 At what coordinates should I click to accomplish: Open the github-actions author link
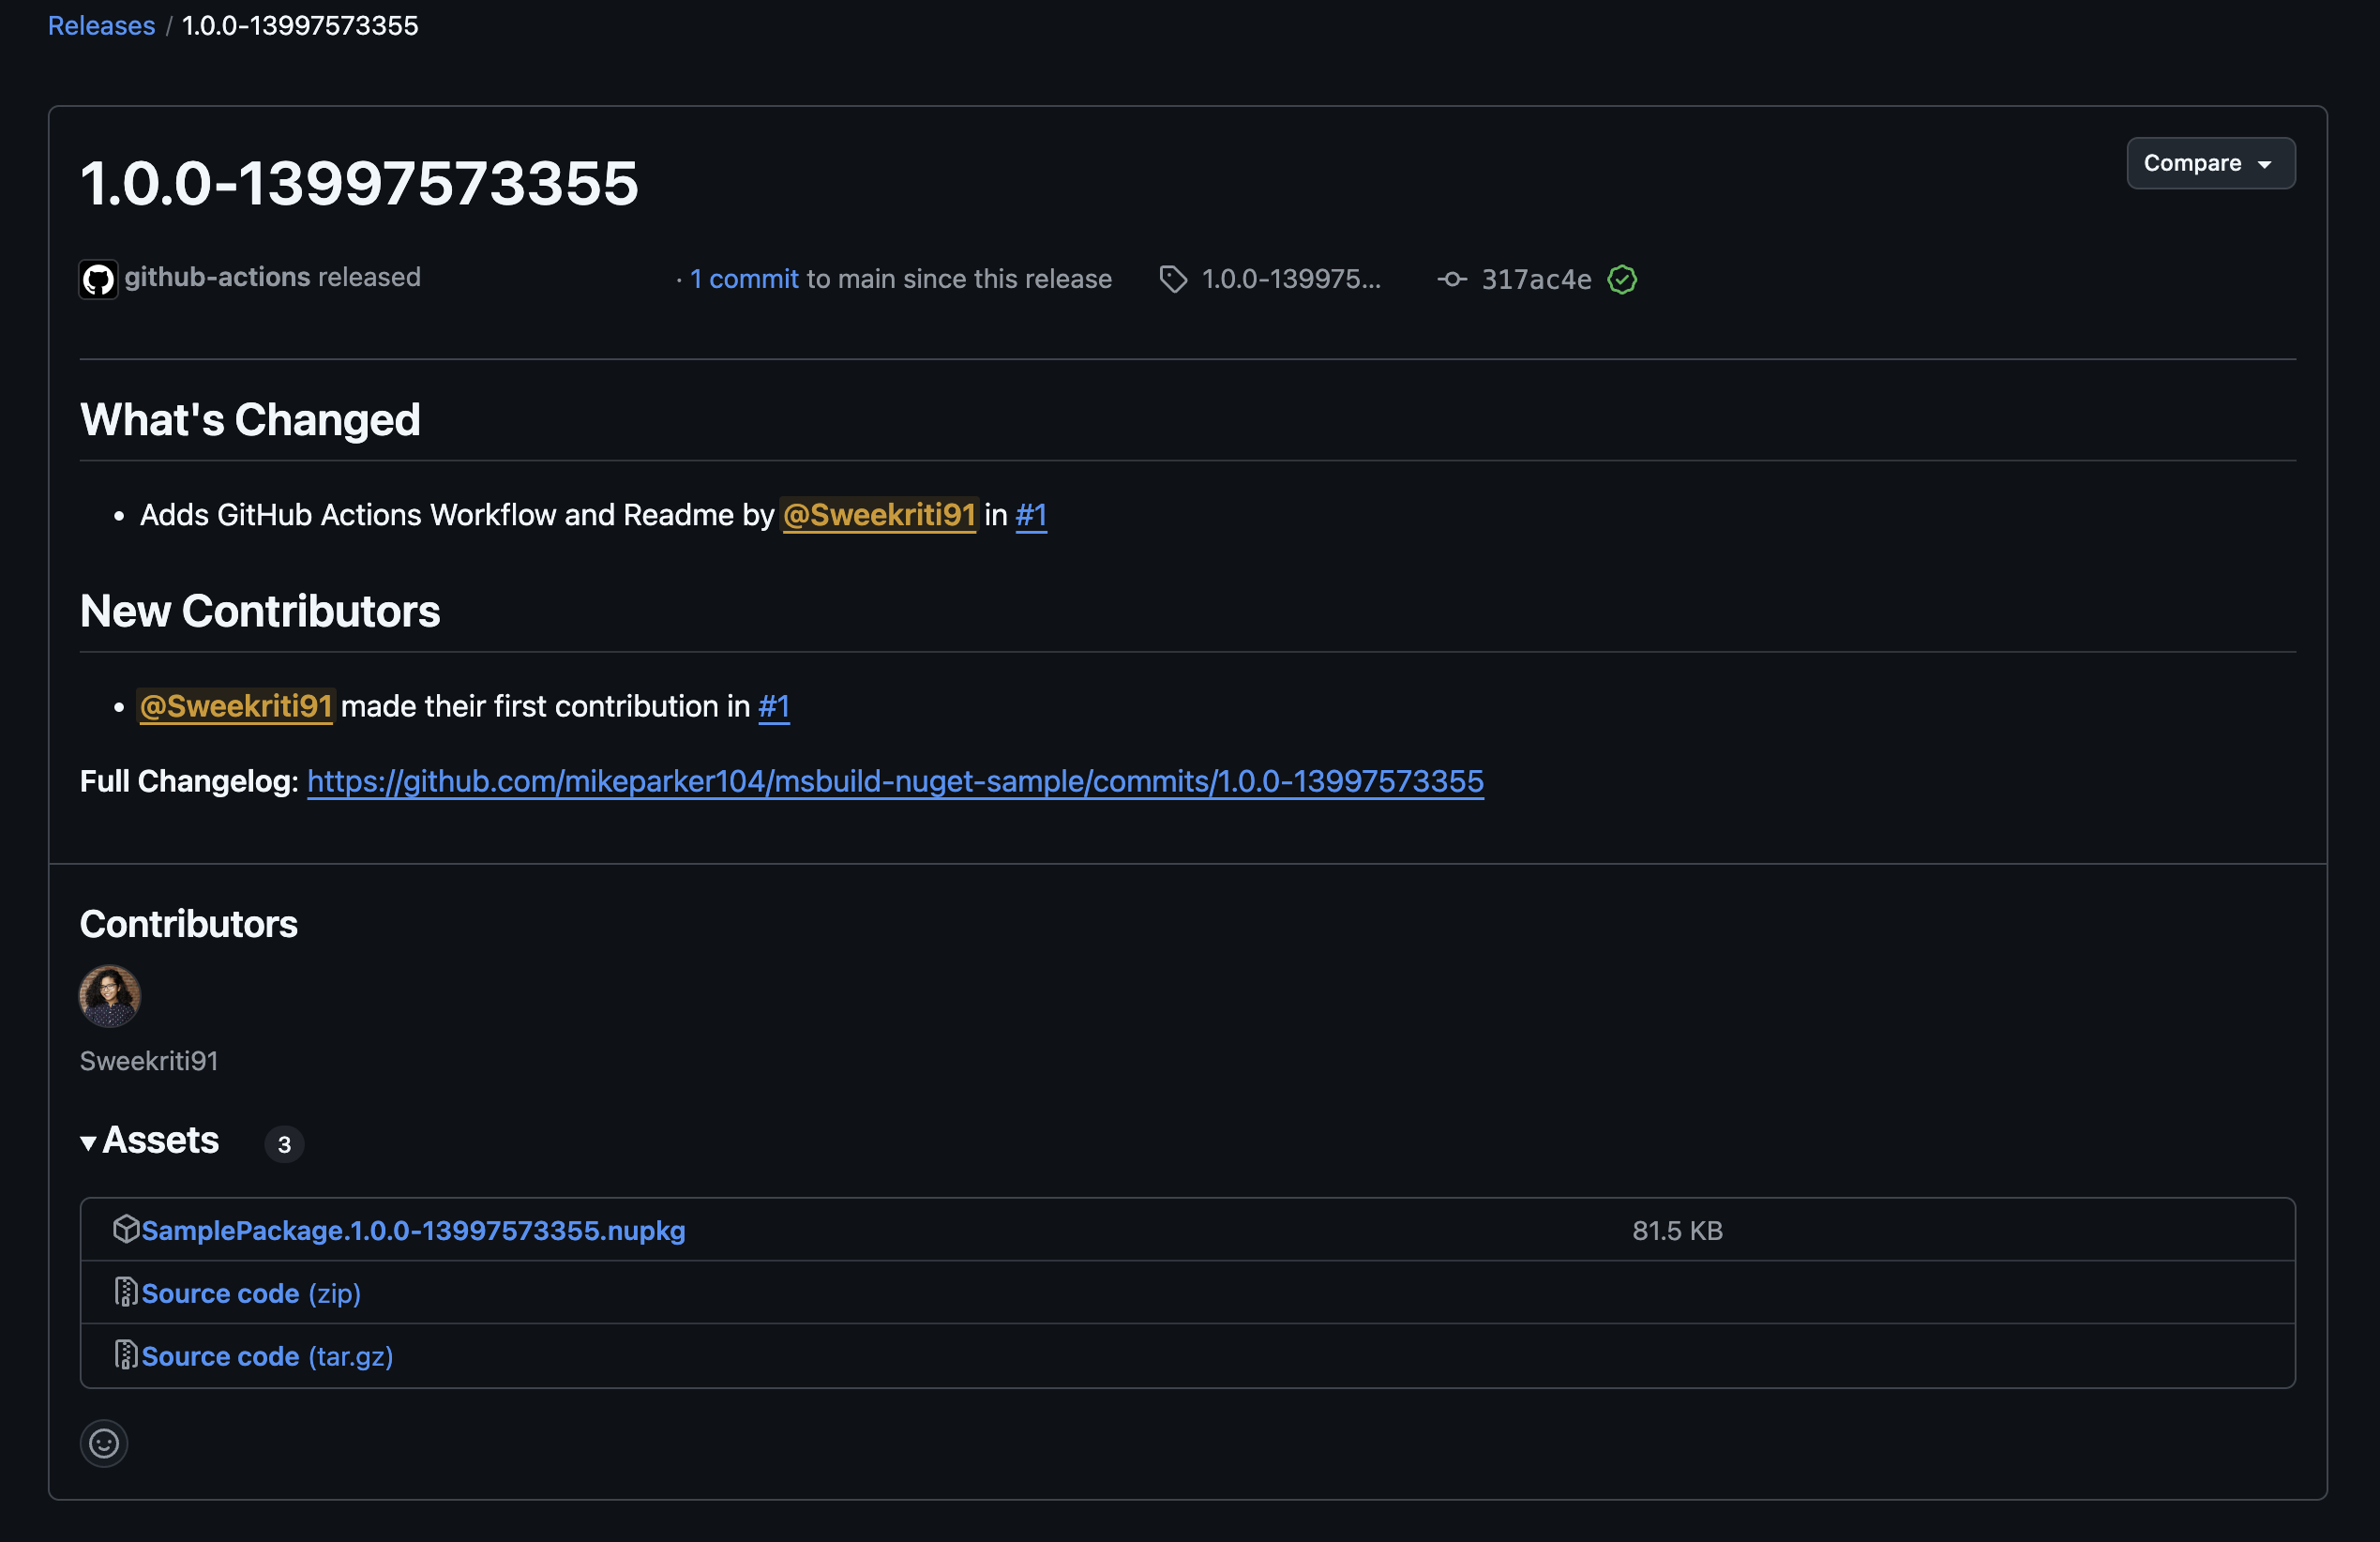coord(216,277)
